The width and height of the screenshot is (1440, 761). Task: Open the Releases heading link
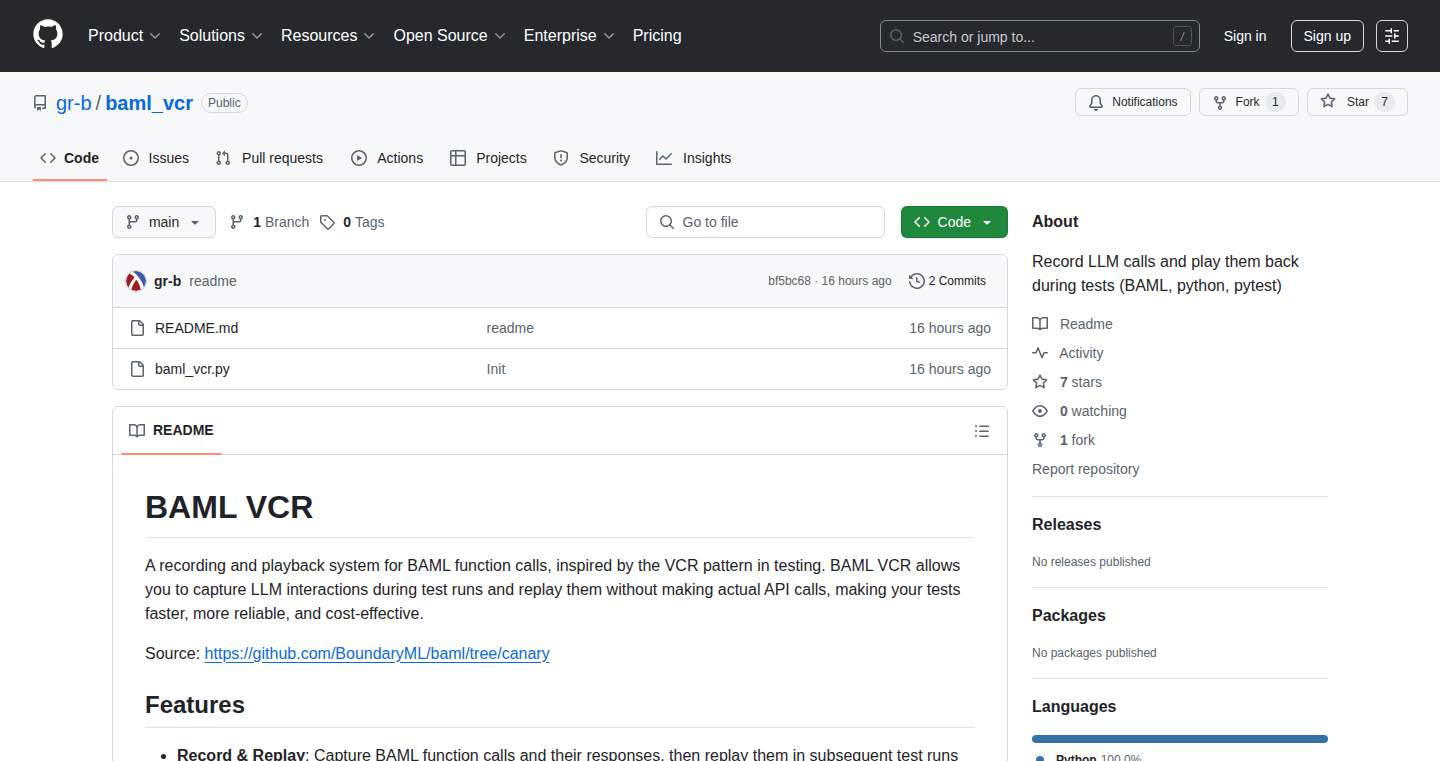coord(1066,524)
